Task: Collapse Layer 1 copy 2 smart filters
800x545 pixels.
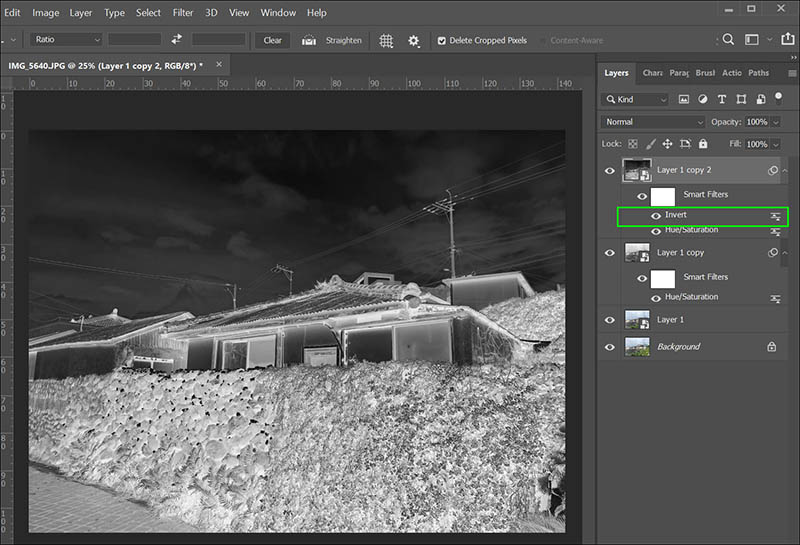Action: point(785,170)
